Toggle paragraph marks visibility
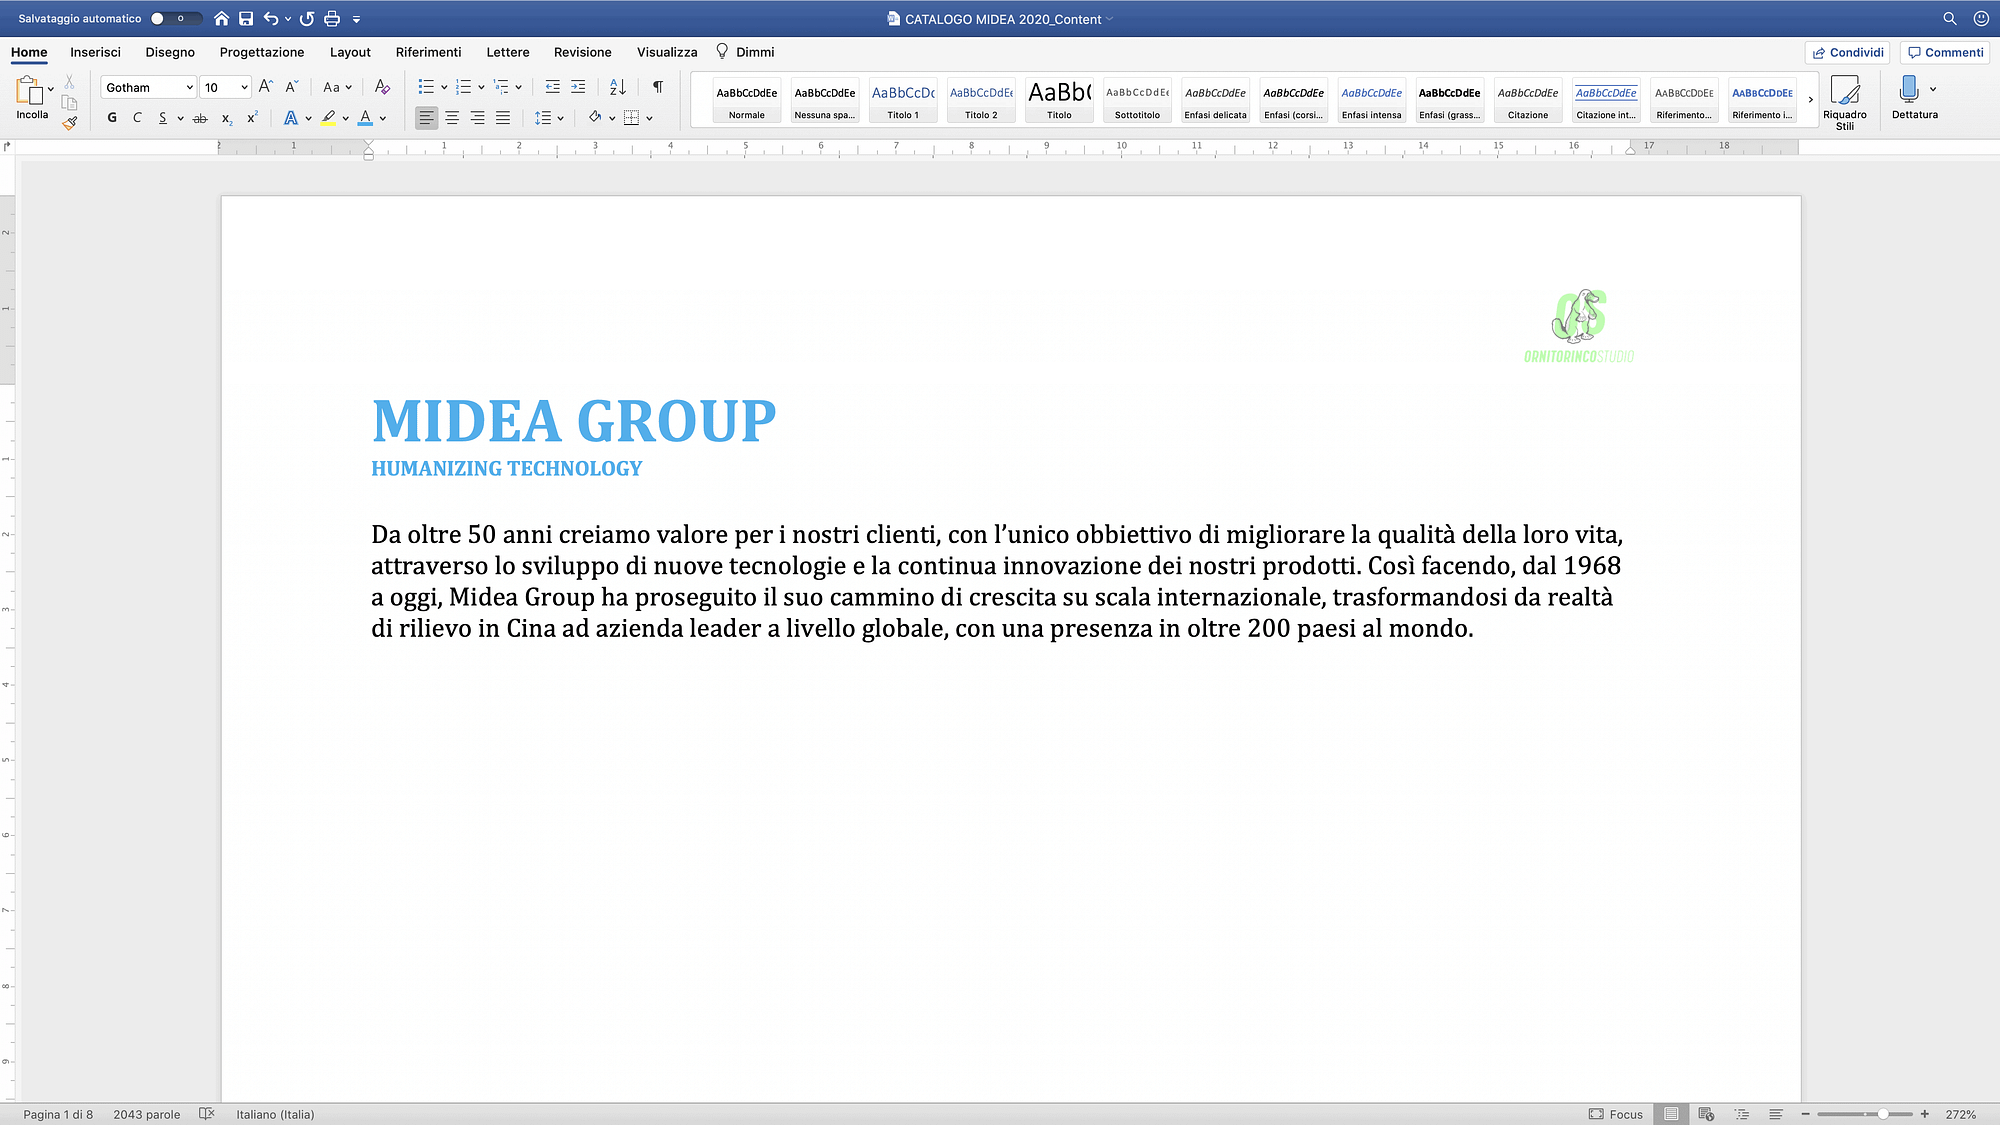 point(658,87)
